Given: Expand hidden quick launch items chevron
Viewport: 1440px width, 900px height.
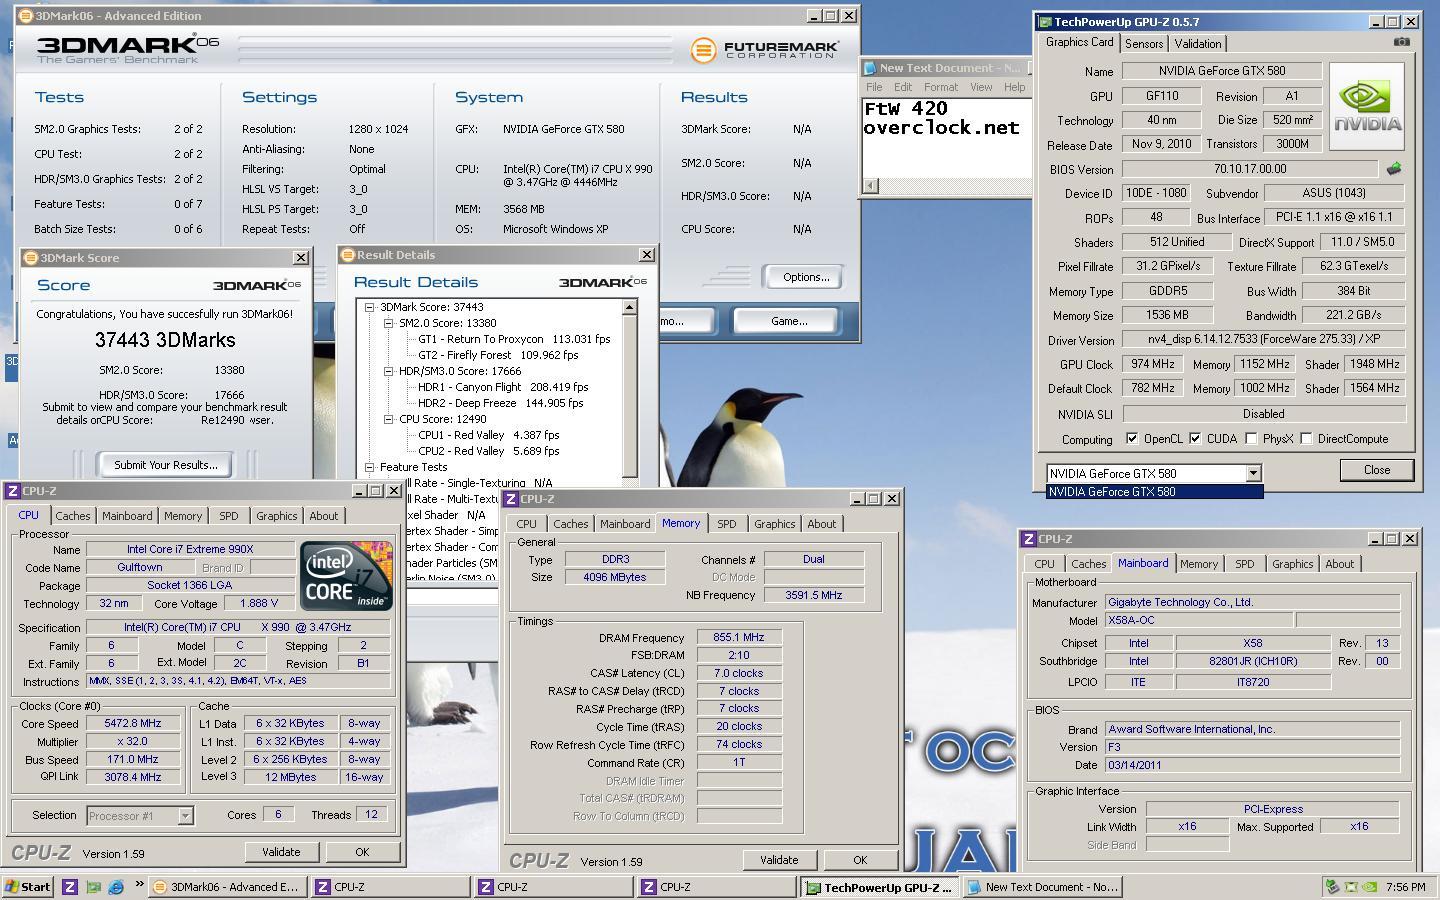Looking at the screenshot, I should click(x=139, y=885).
